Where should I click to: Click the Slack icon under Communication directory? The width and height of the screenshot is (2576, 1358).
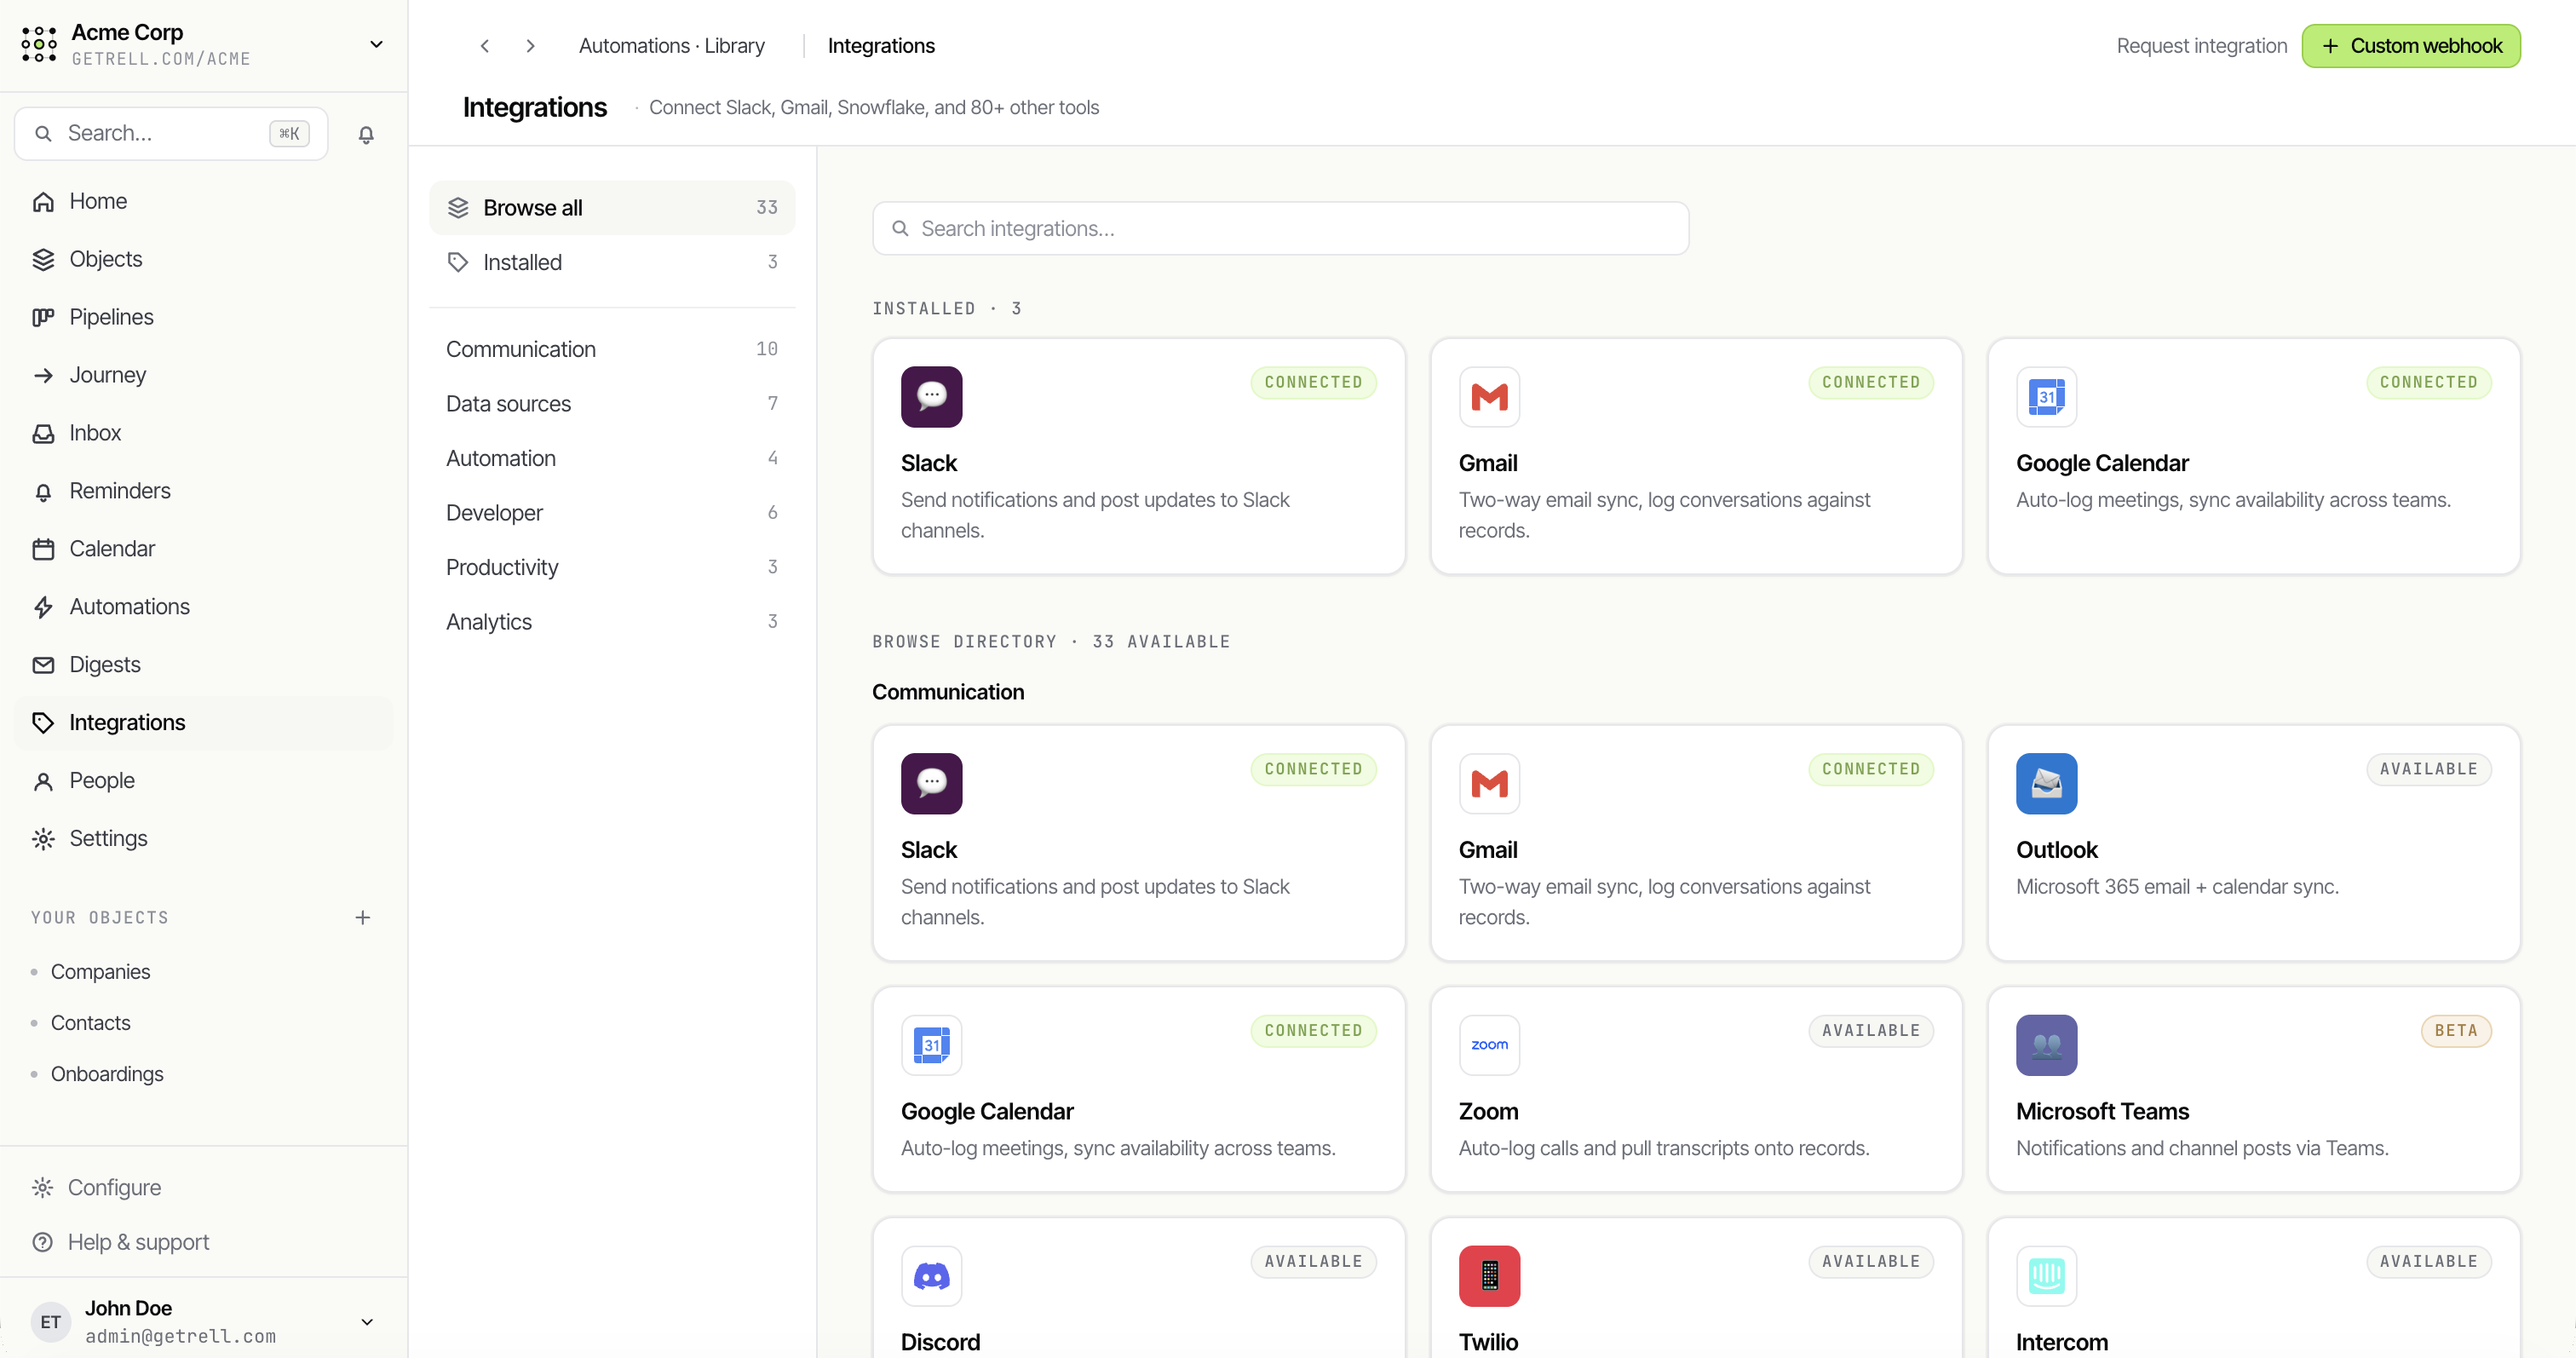(931, 784)
